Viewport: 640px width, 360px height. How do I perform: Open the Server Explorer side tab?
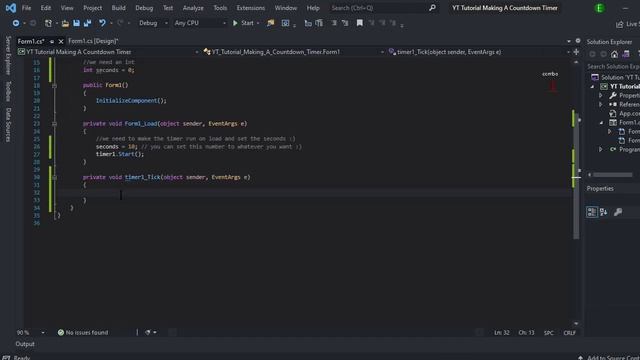[x=8, y=55]
